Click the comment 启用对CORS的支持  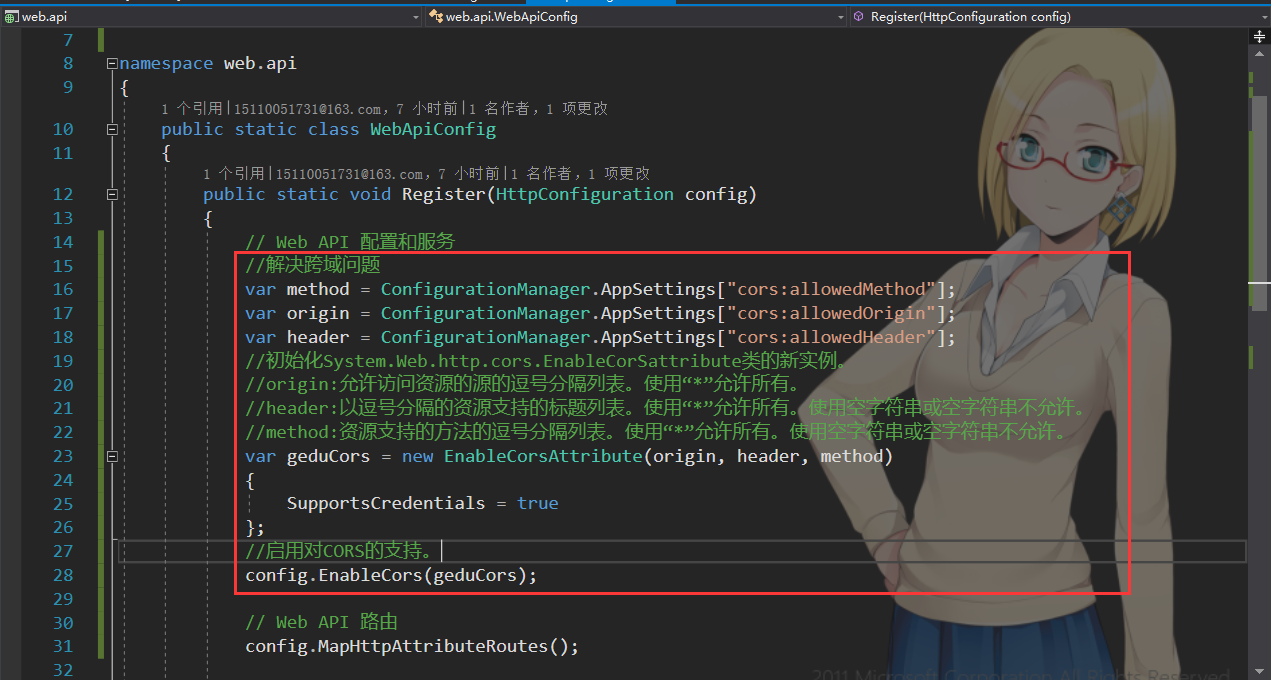pos(340,550)
